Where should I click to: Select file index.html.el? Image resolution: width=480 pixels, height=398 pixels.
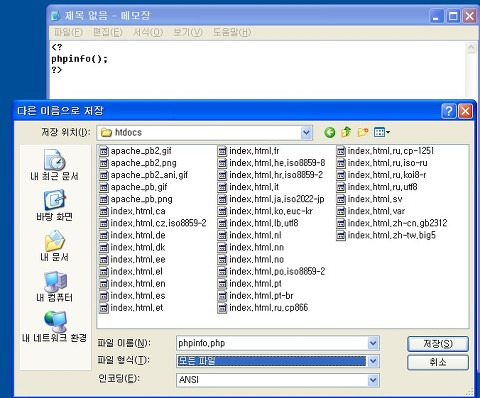[x=131, y=272]
